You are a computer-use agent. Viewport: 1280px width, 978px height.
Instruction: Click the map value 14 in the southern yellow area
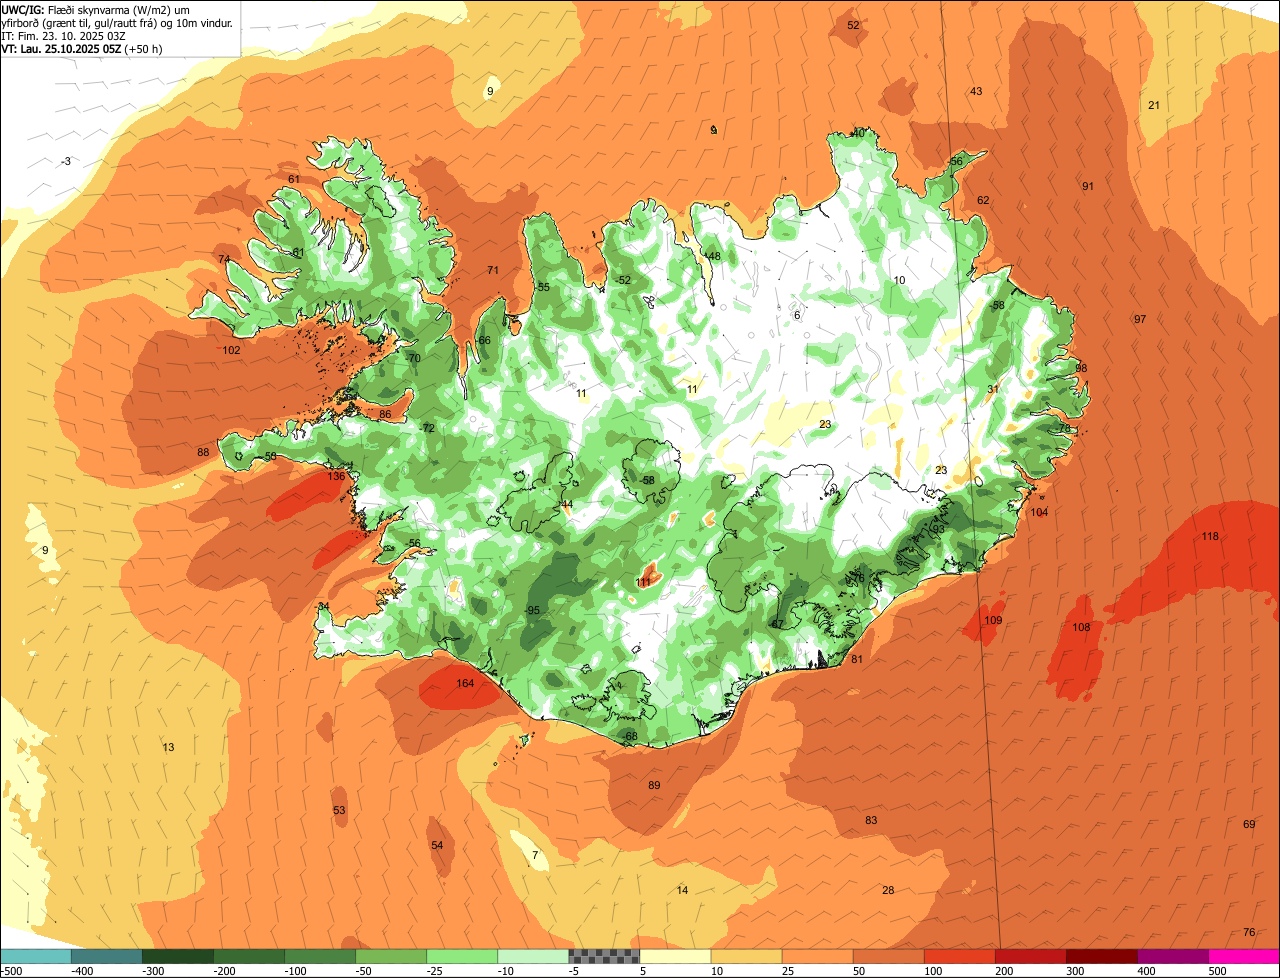pyautogui.click(x=682, y=891)
